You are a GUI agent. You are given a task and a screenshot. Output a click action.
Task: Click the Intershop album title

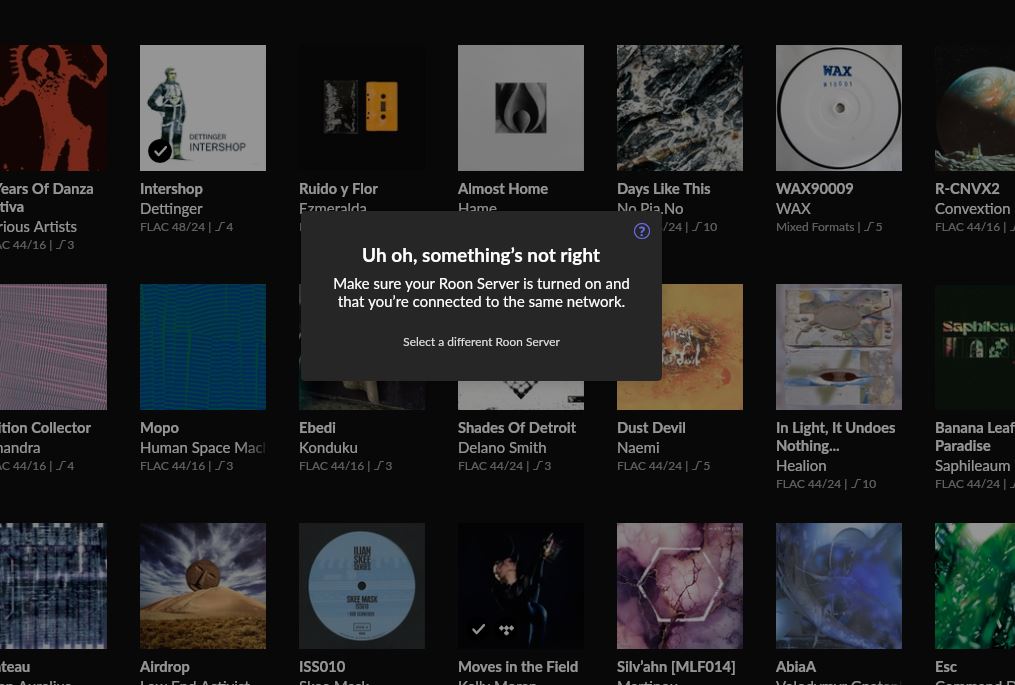pos(172,189)
